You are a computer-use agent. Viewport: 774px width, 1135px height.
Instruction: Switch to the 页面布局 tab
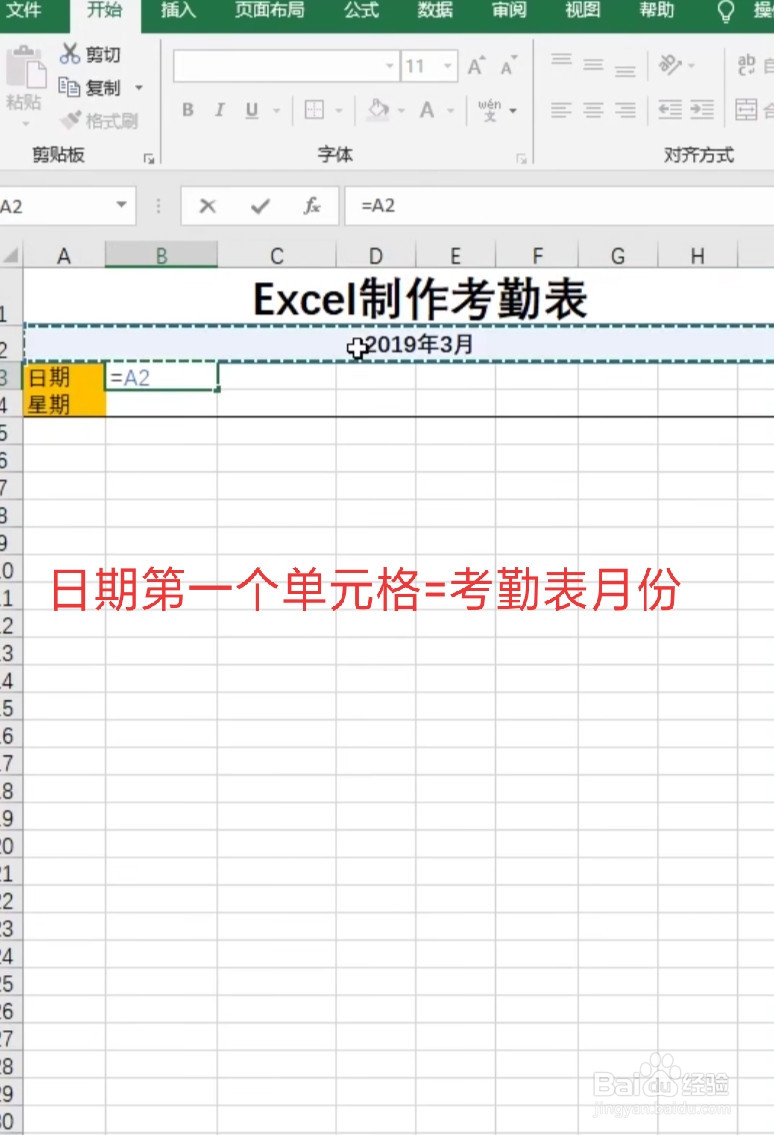click(x=269, y=10)
